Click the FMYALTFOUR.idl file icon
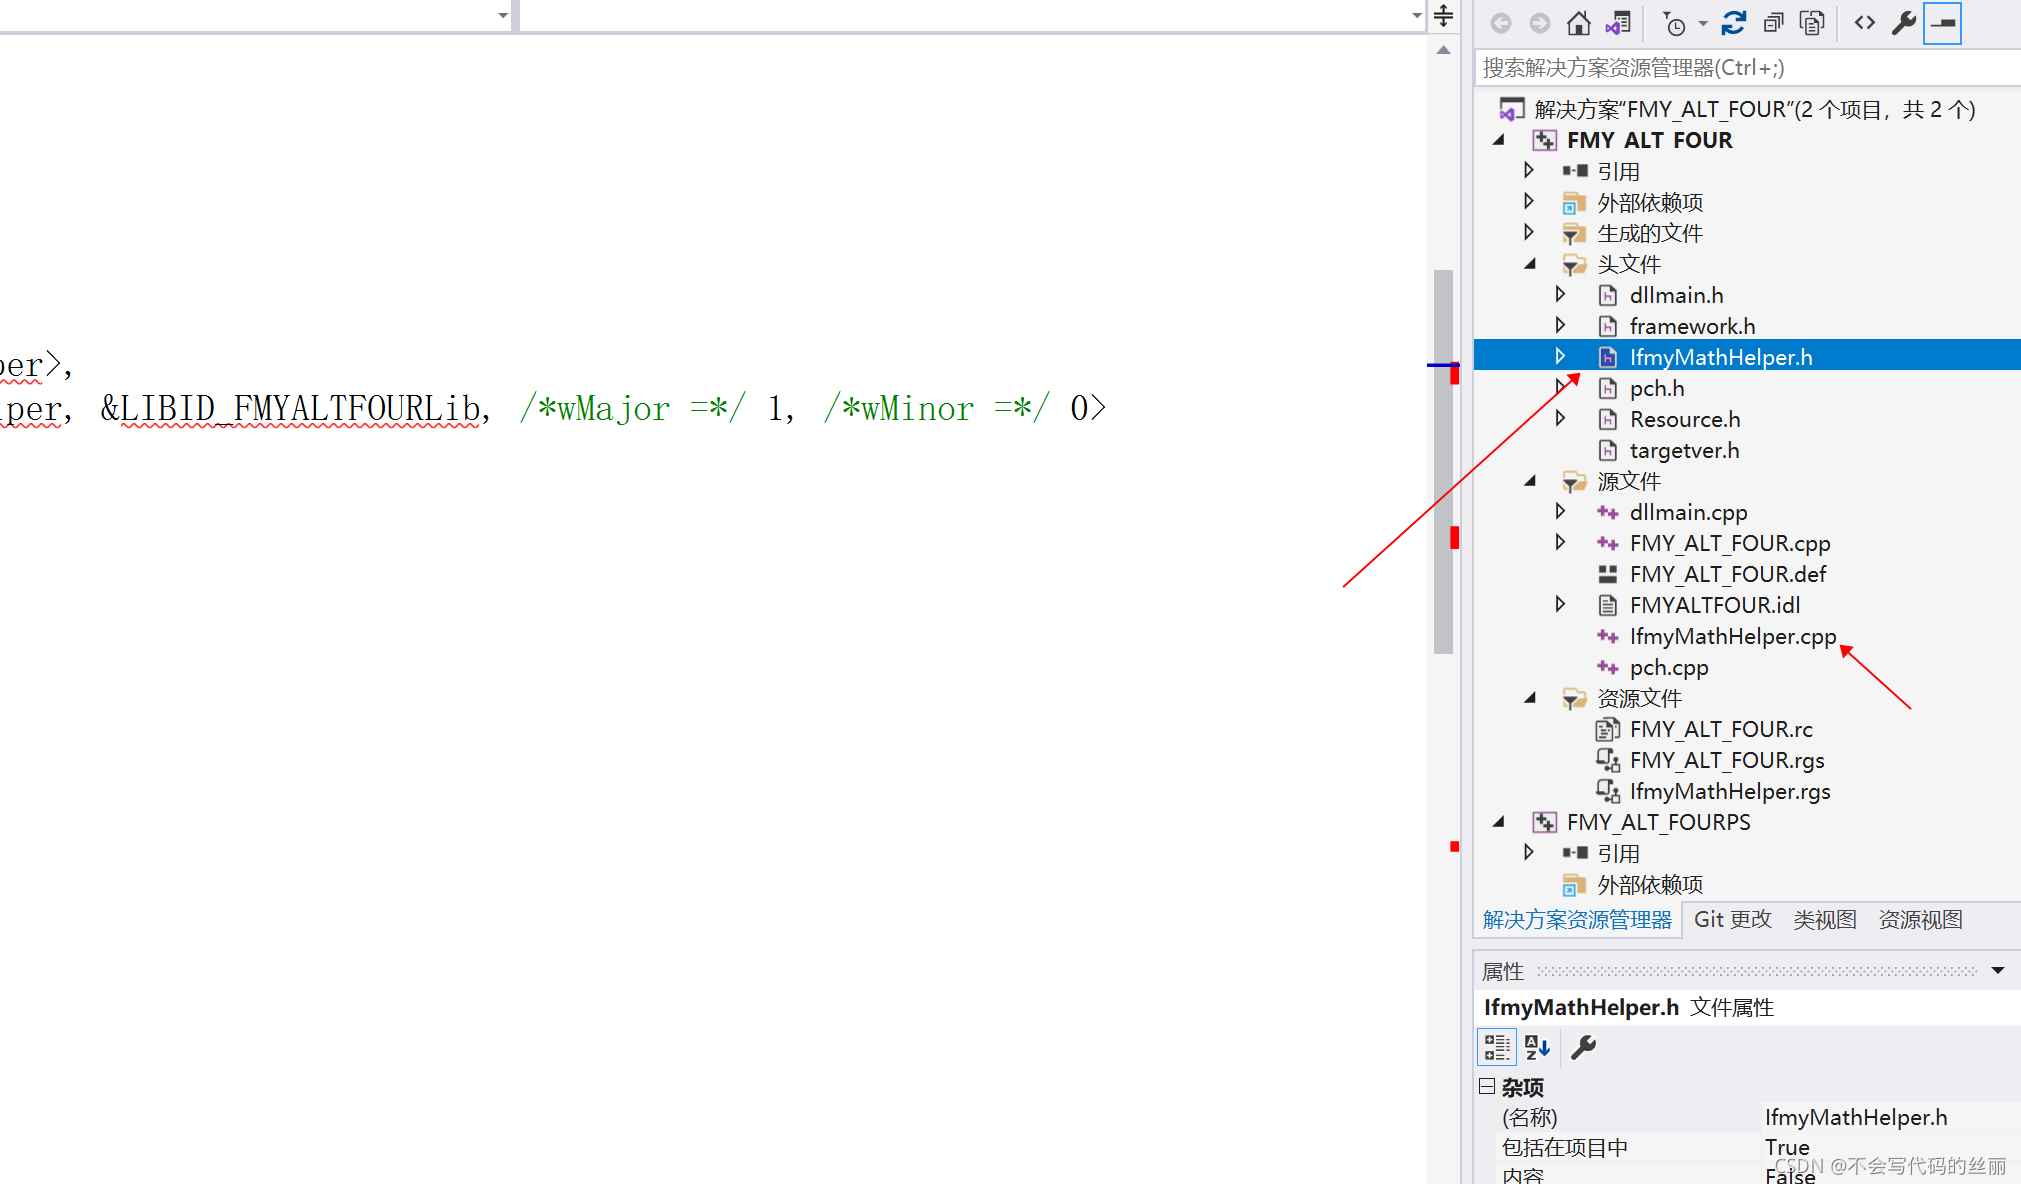 click(x=1608, y=605)
